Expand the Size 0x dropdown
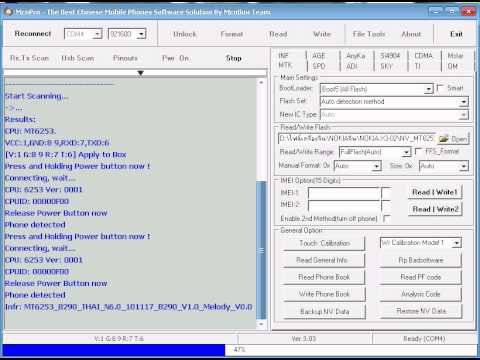This screenshot has height=360, width=480. 464,166
